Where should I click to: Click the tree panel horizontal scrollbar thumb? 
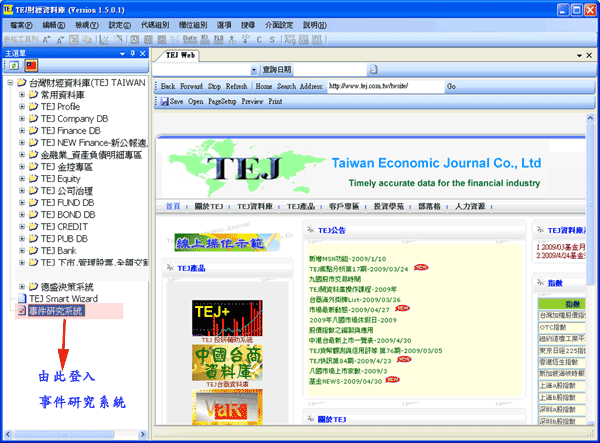pyautogui.click(x=64, y=434)
